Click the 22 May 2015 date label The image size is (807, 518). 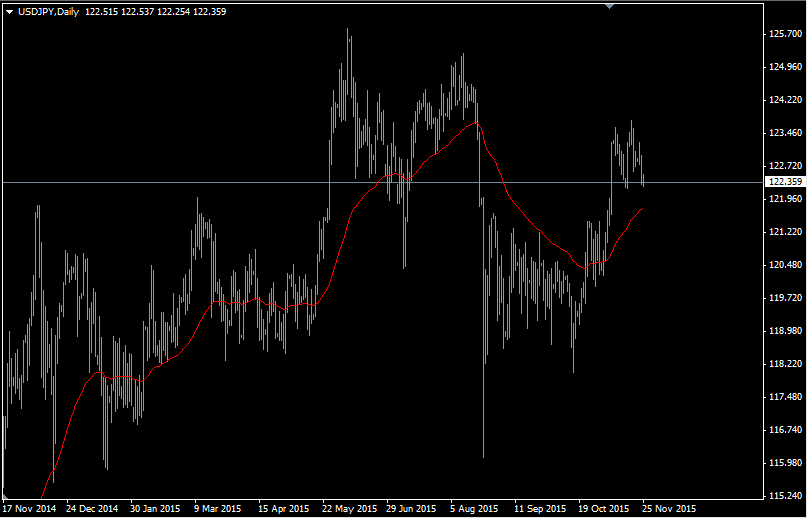click(348, 509)
